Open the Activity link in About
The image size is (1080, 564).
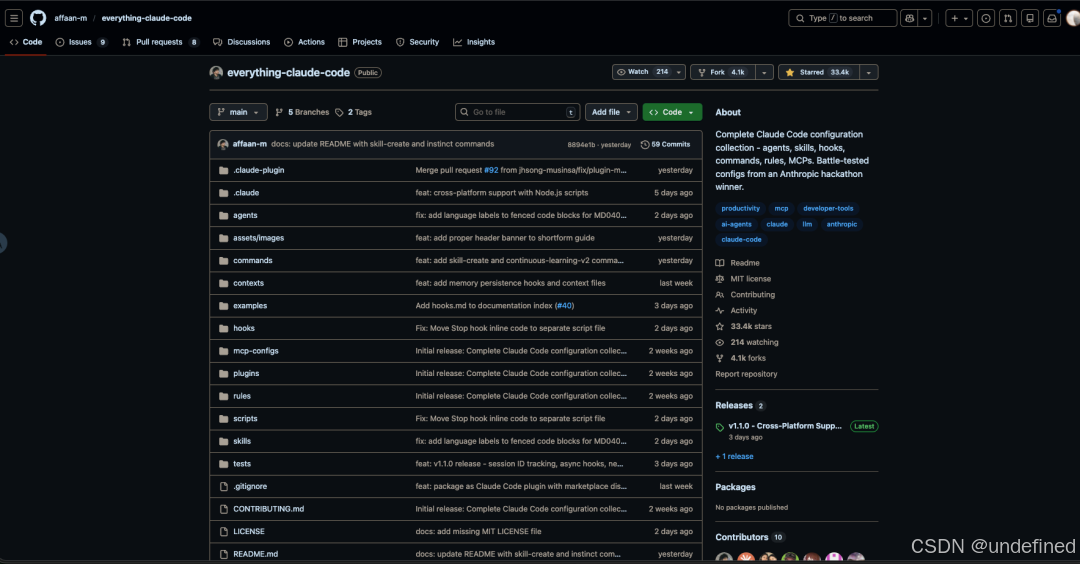(736, 311)
